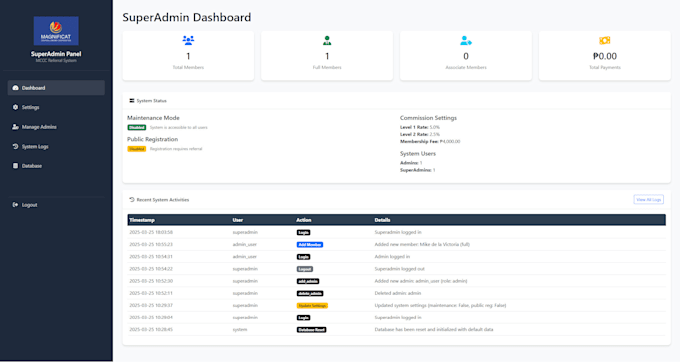Click the blue Add Member badge
The height and width of the screenshot is (362, 680).
point(310,245)
